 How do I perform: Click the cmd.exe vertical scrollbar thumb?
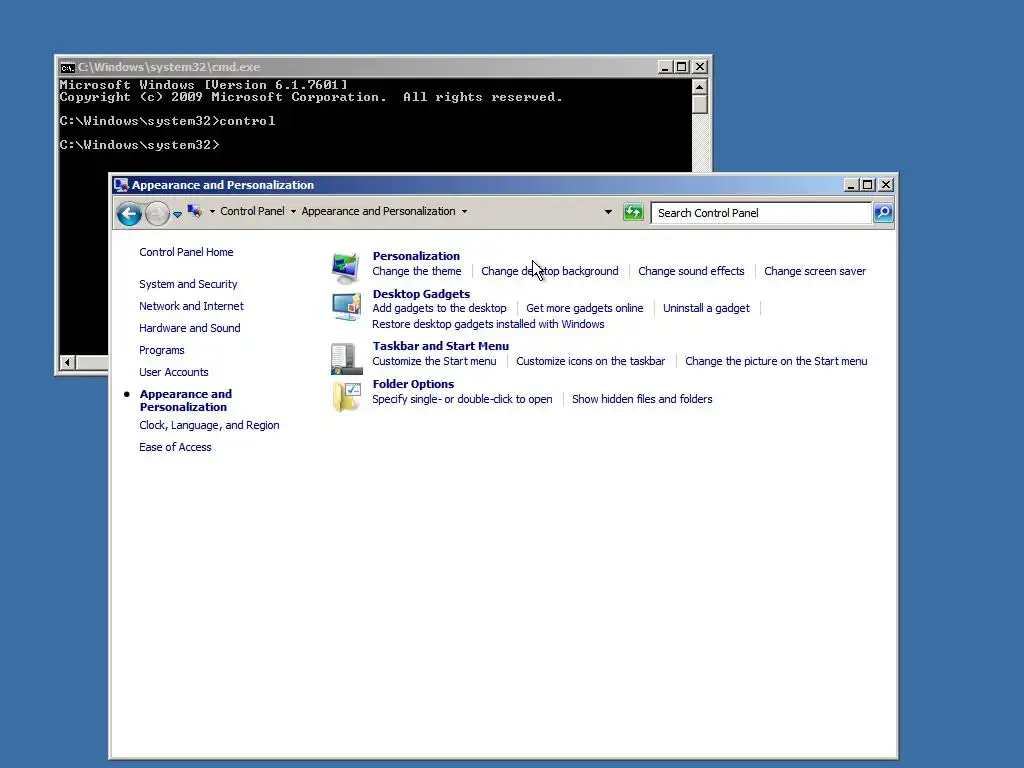pyautogui.click(x=699, y=104)
